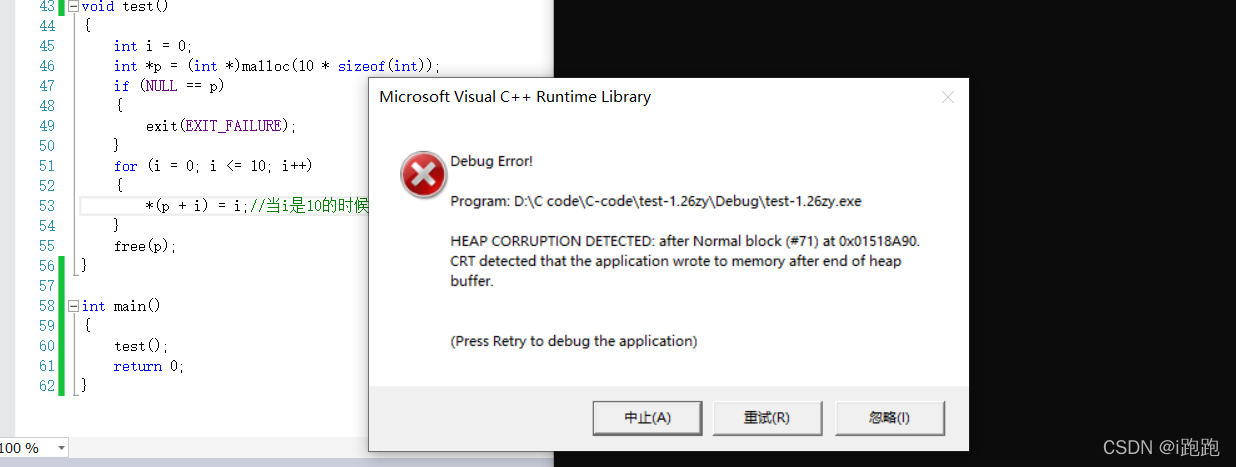Click line number 53 in the gutter
1236x467 pixels.
coord(47,206)
